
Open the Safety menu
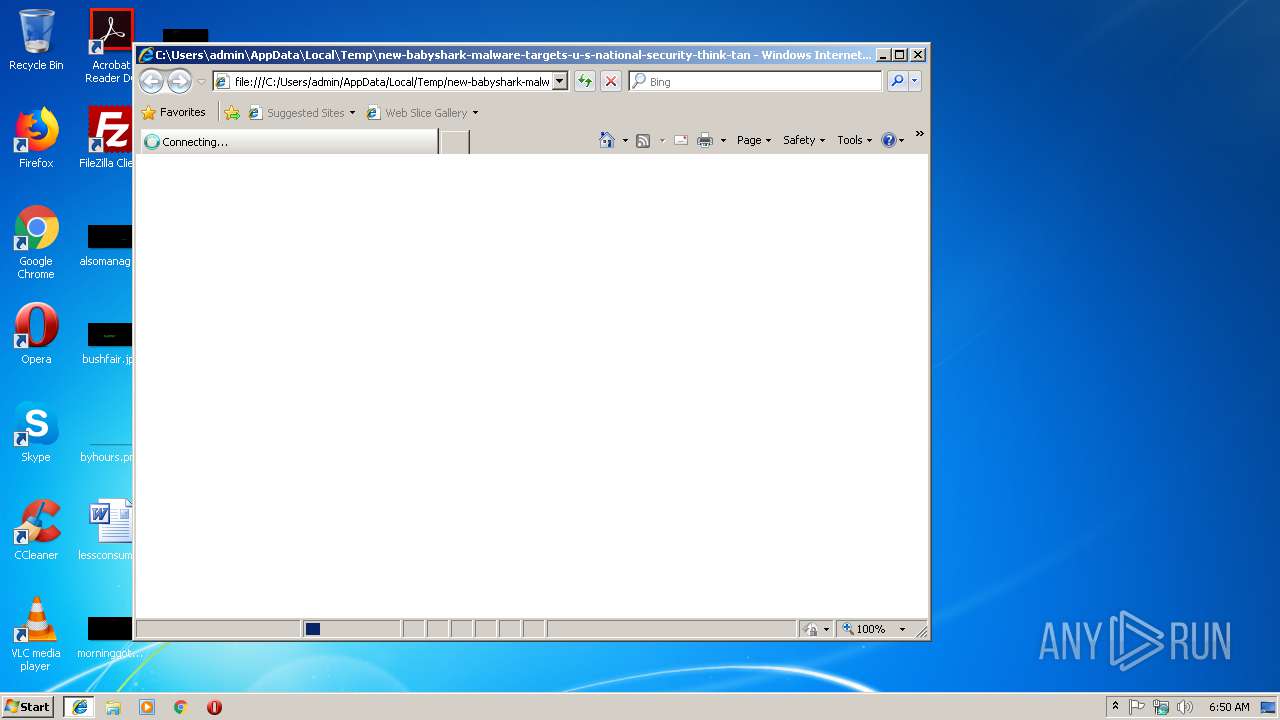click(804, 141)
